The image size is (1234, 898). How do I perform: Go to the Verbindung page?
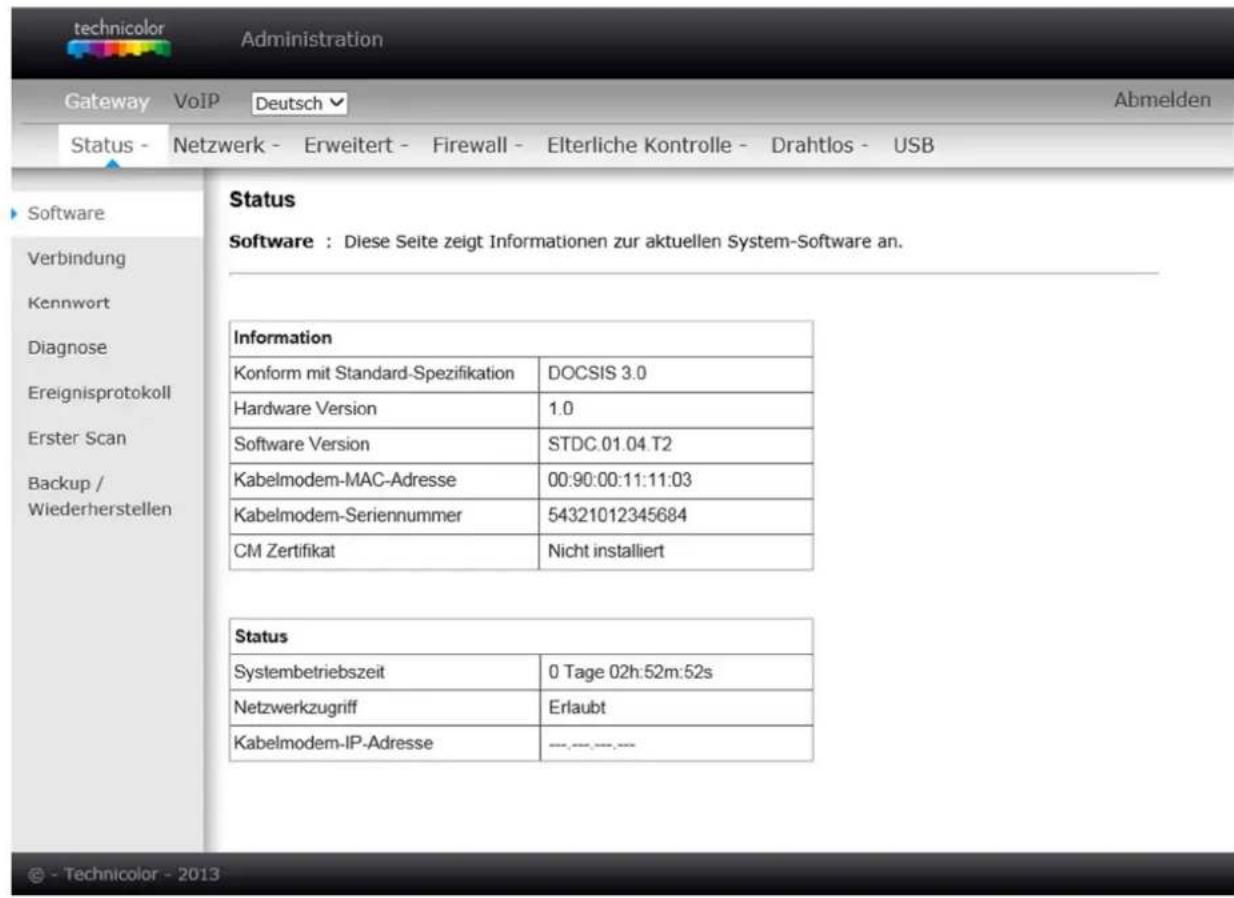pos(77,258)
